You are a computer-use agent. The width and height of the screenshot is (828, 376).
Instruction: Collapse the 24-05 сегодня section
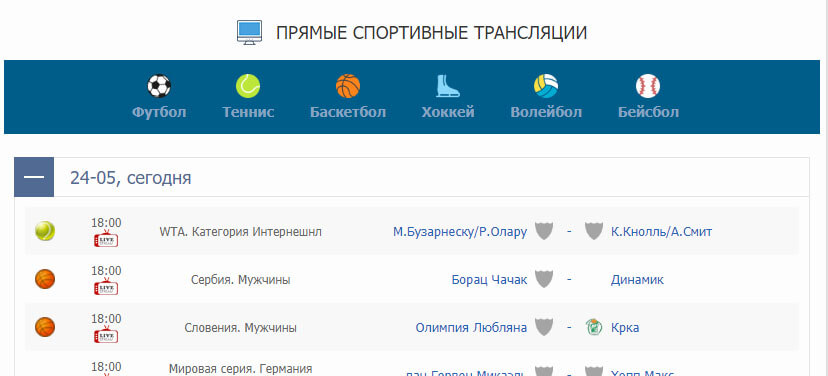pyautogui.click(x=34, y=177)
